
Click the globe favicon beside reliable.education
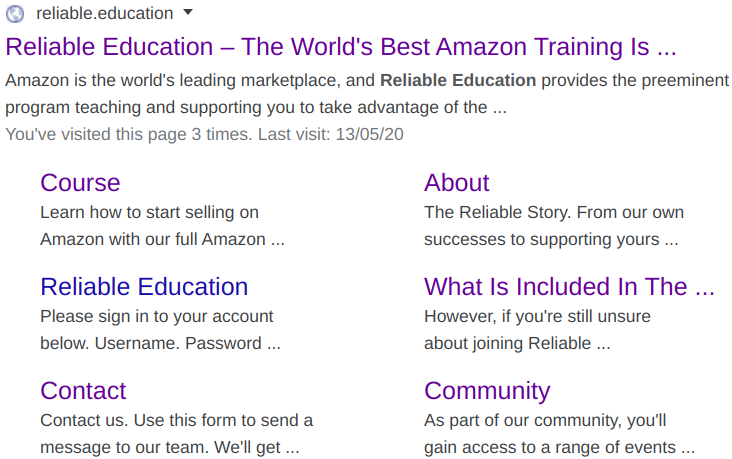(x=15, y=14)
